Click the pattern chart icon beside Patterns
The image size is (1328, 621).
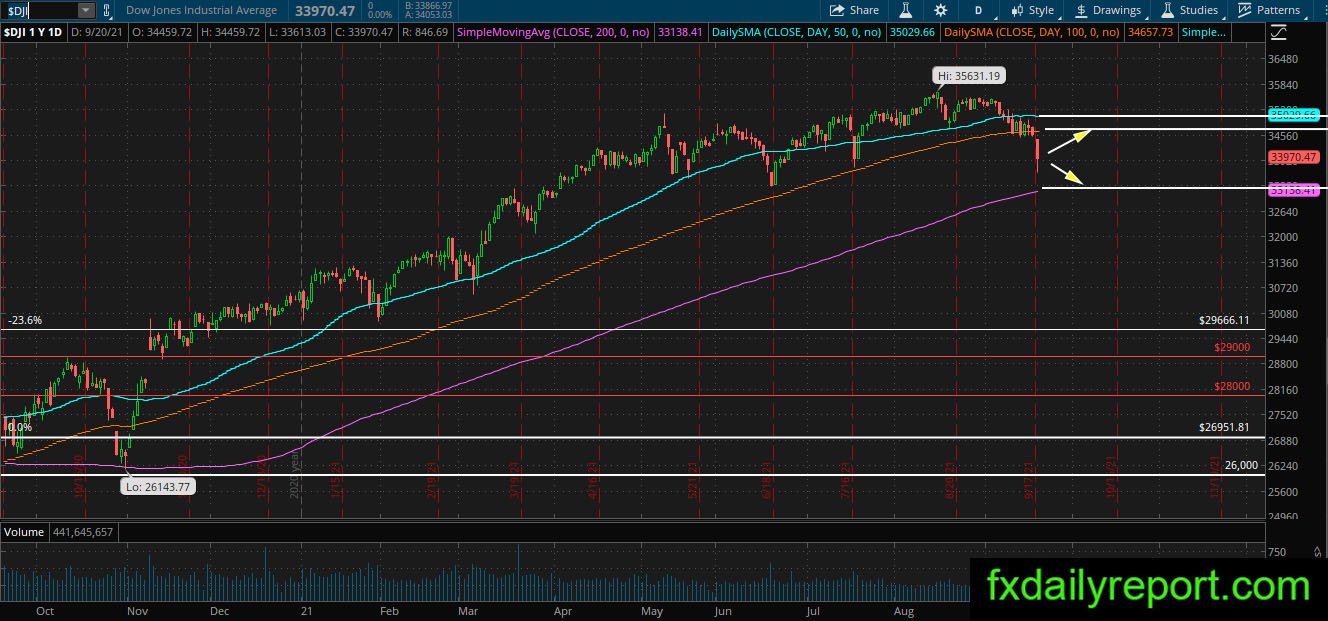(1244, 10)
